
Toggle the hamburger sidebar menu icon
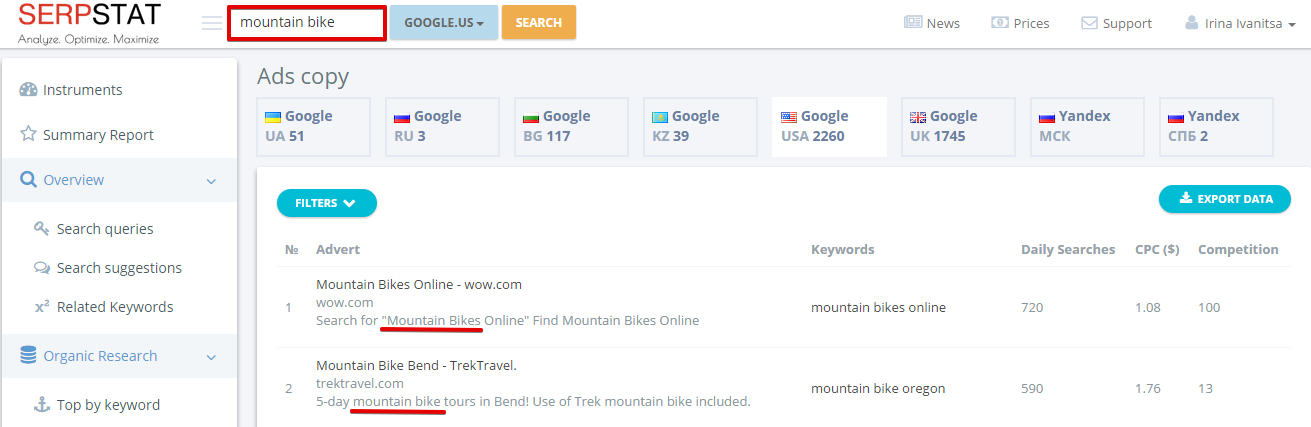tap(212, 23)
